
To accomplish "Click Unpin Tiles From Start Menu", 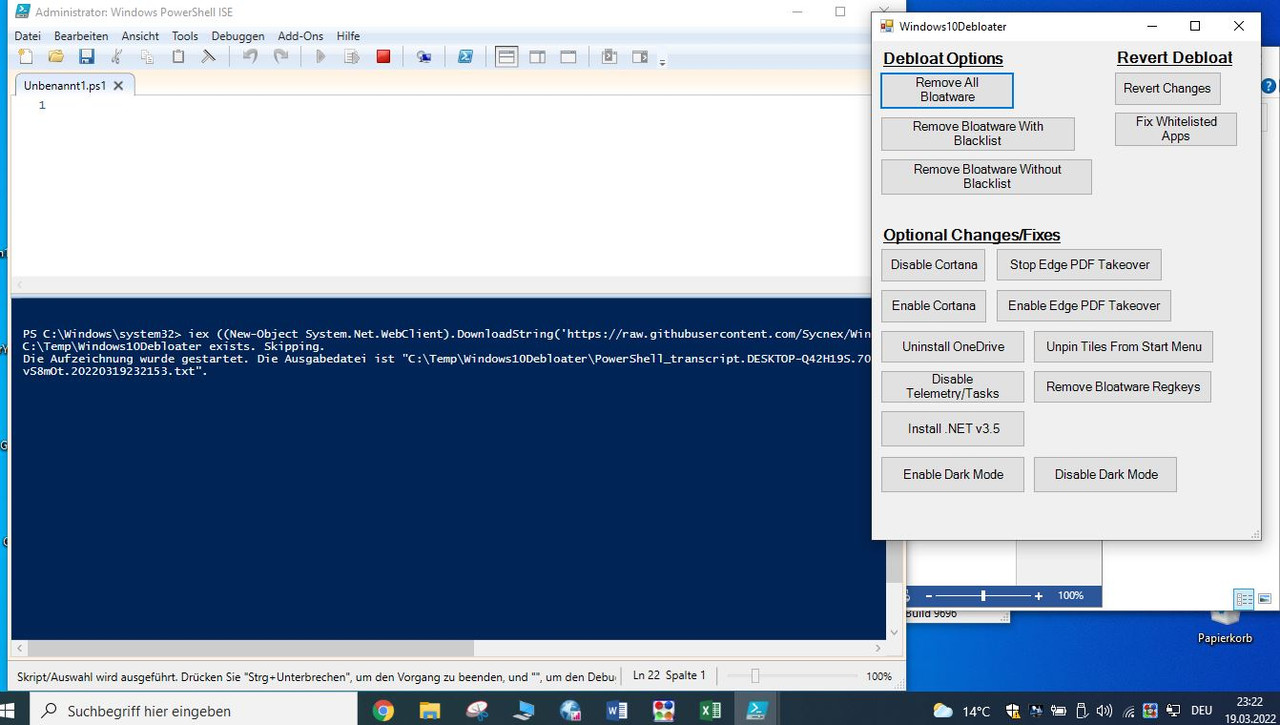I will [x=1124, y=347].
